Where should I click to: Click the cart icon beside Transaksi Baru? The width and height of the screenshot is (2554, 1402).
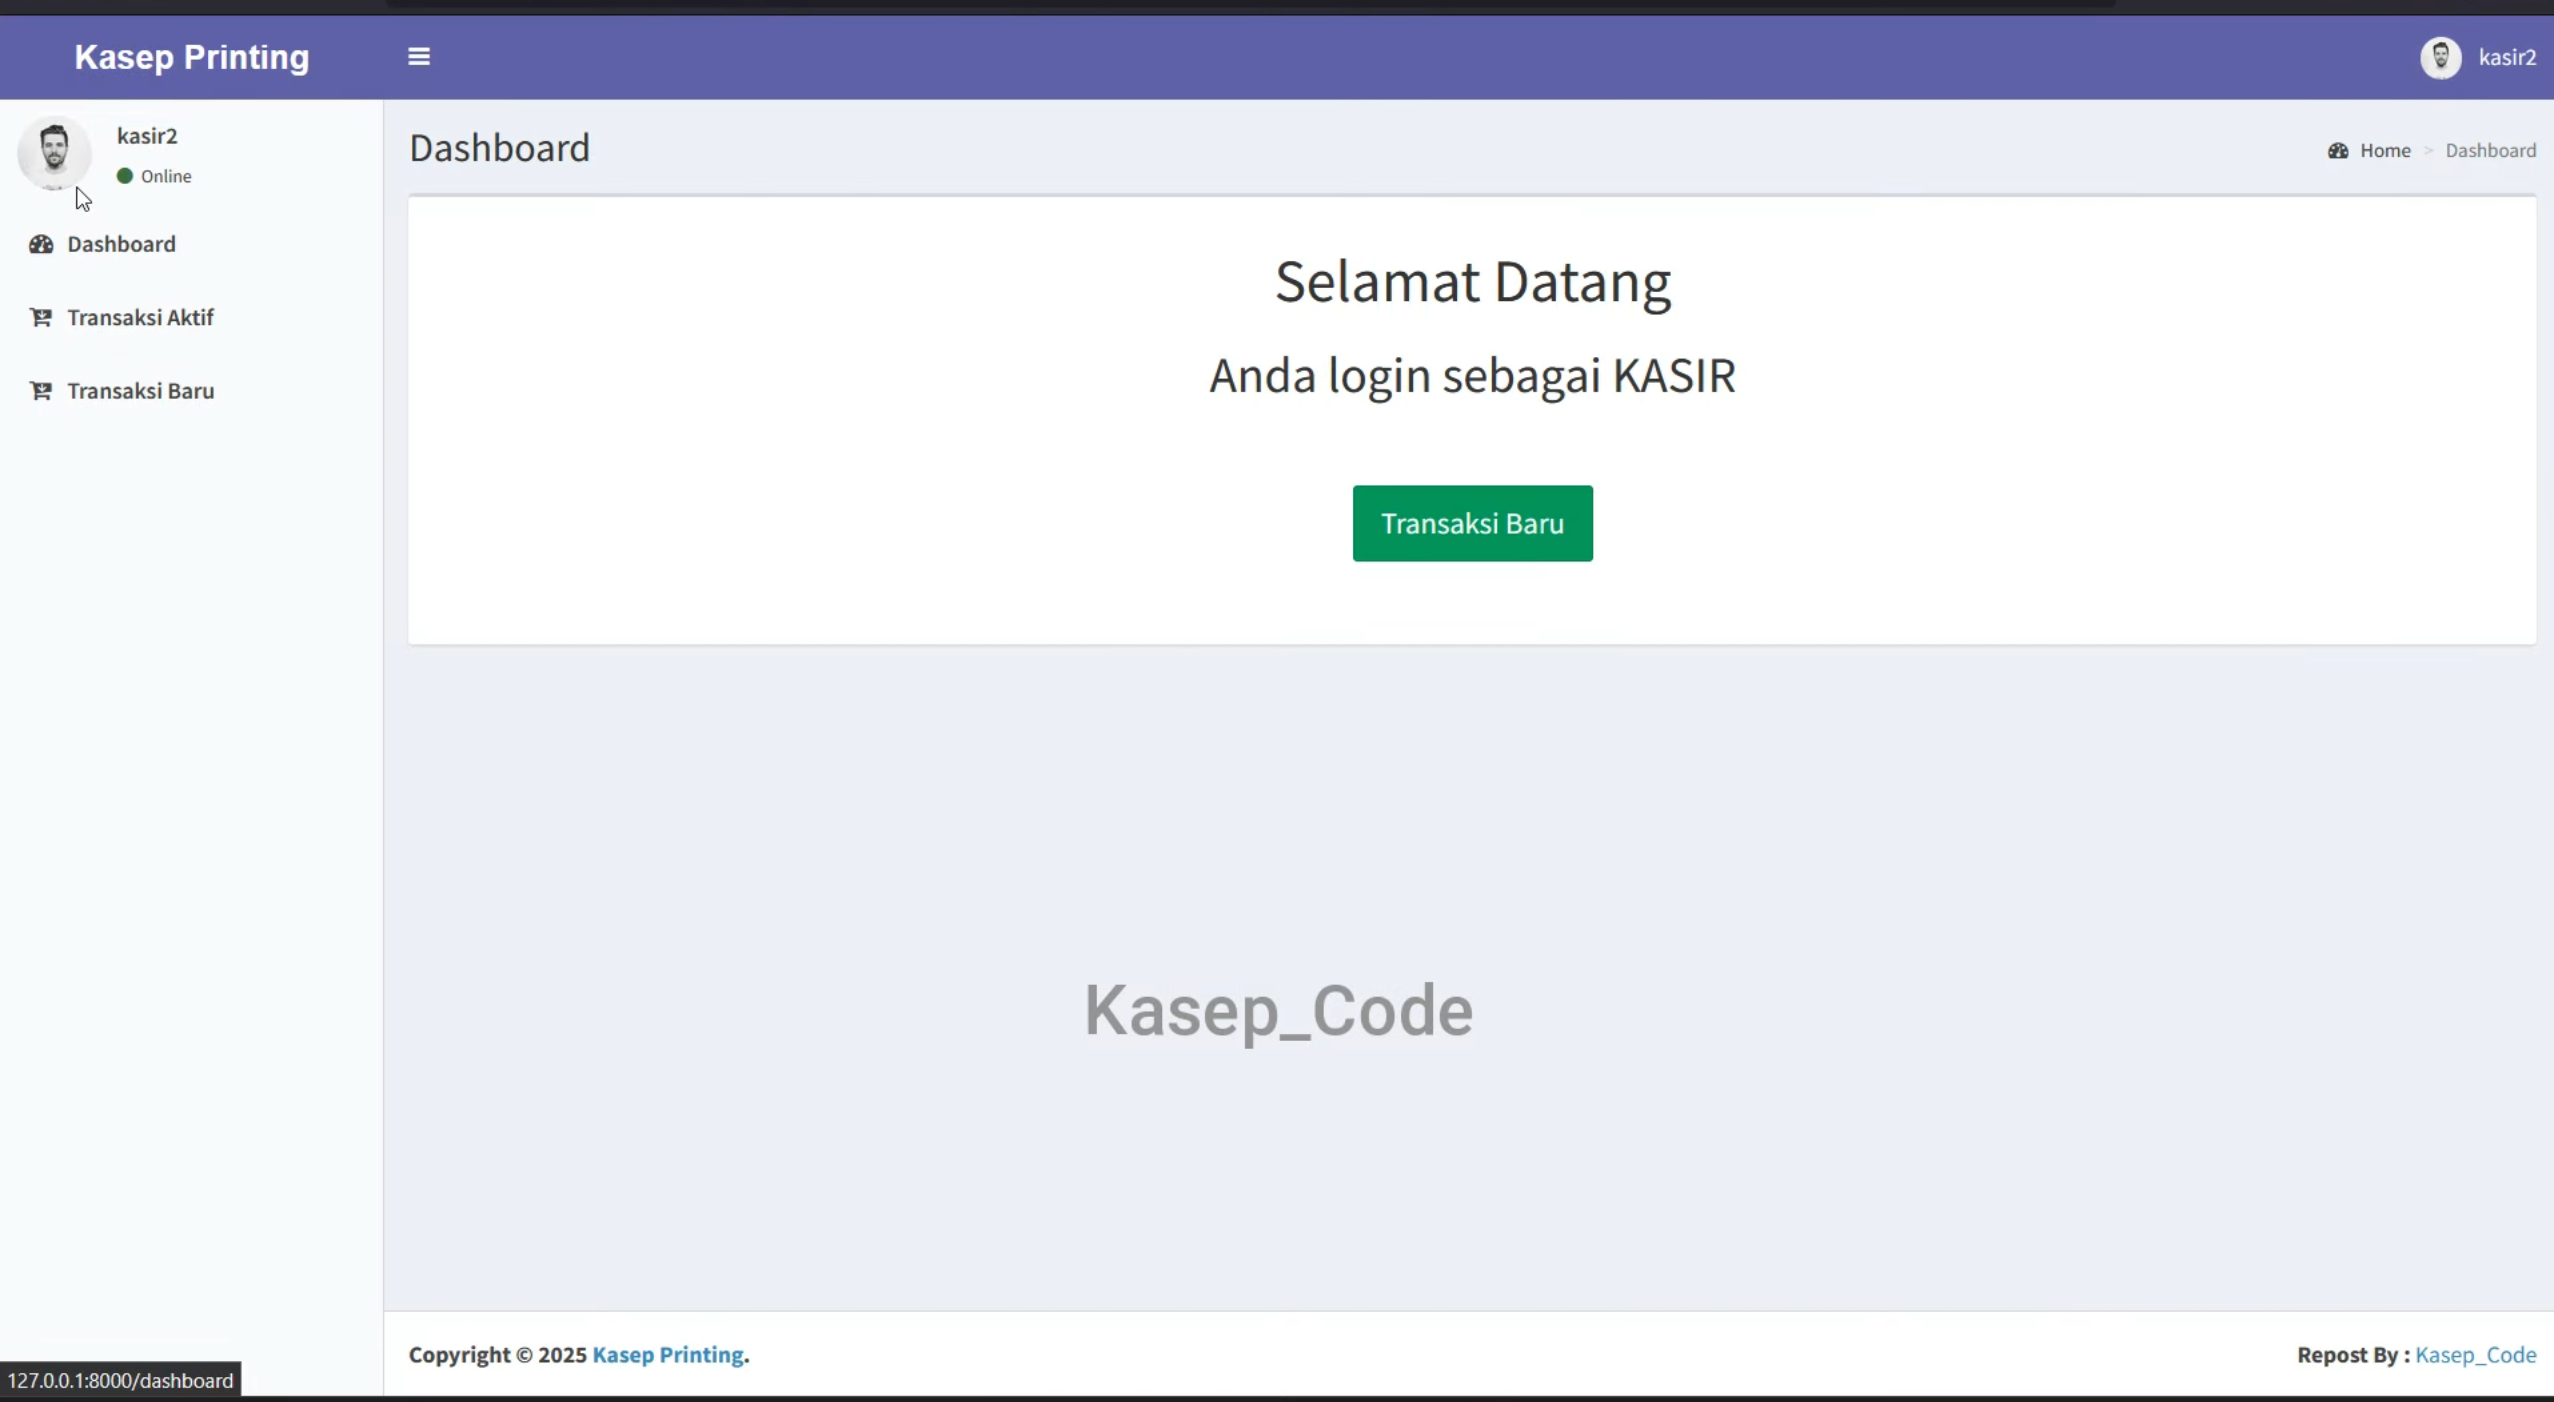(41, 391)
